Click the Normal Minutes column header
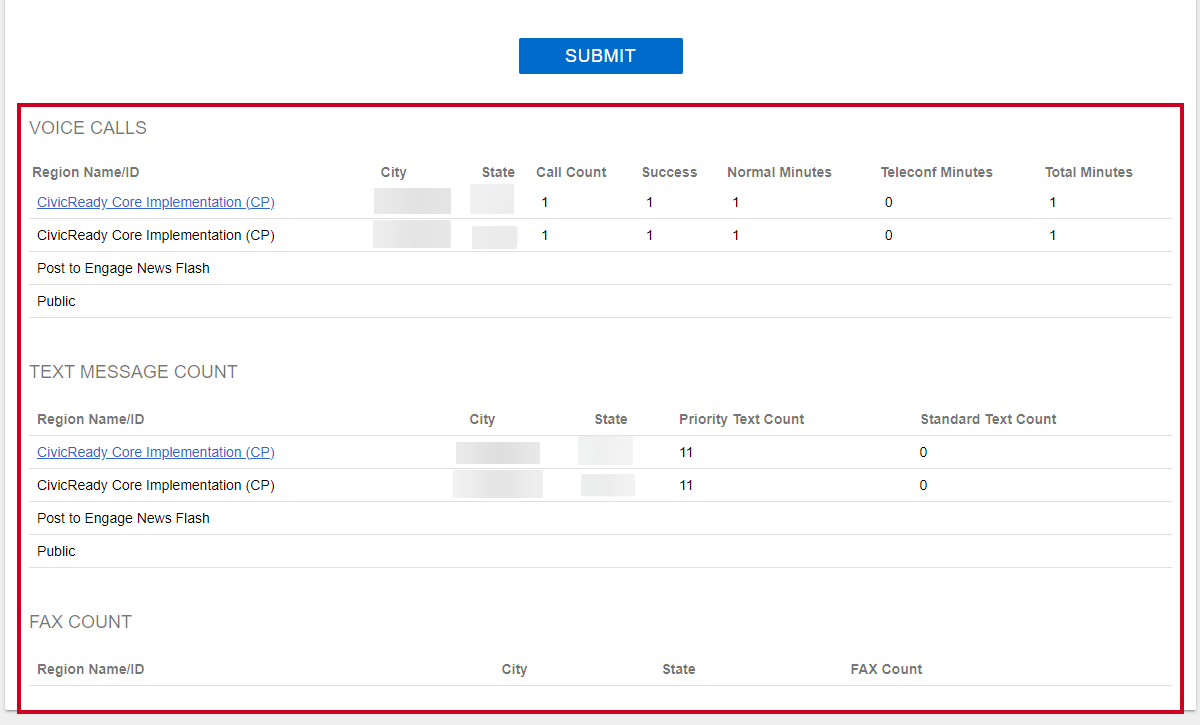 point(779,172)
